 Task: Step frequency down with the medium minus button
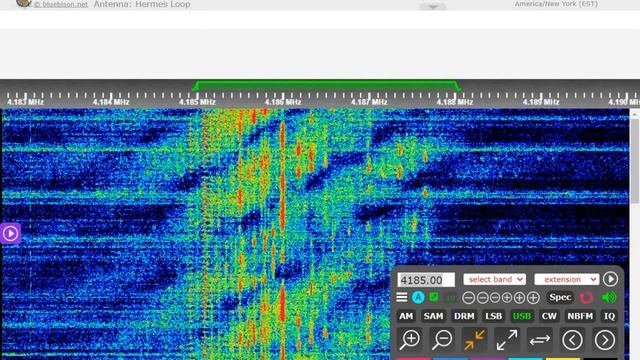pos(482,298)
